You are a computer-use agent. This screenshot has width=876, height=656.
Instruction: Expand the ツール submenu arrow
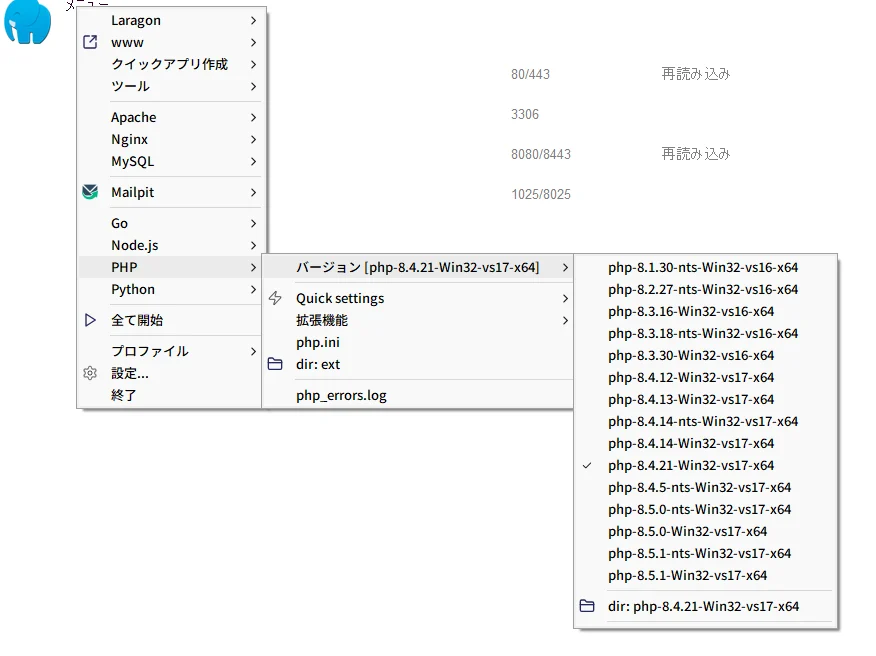pos(254,86)
